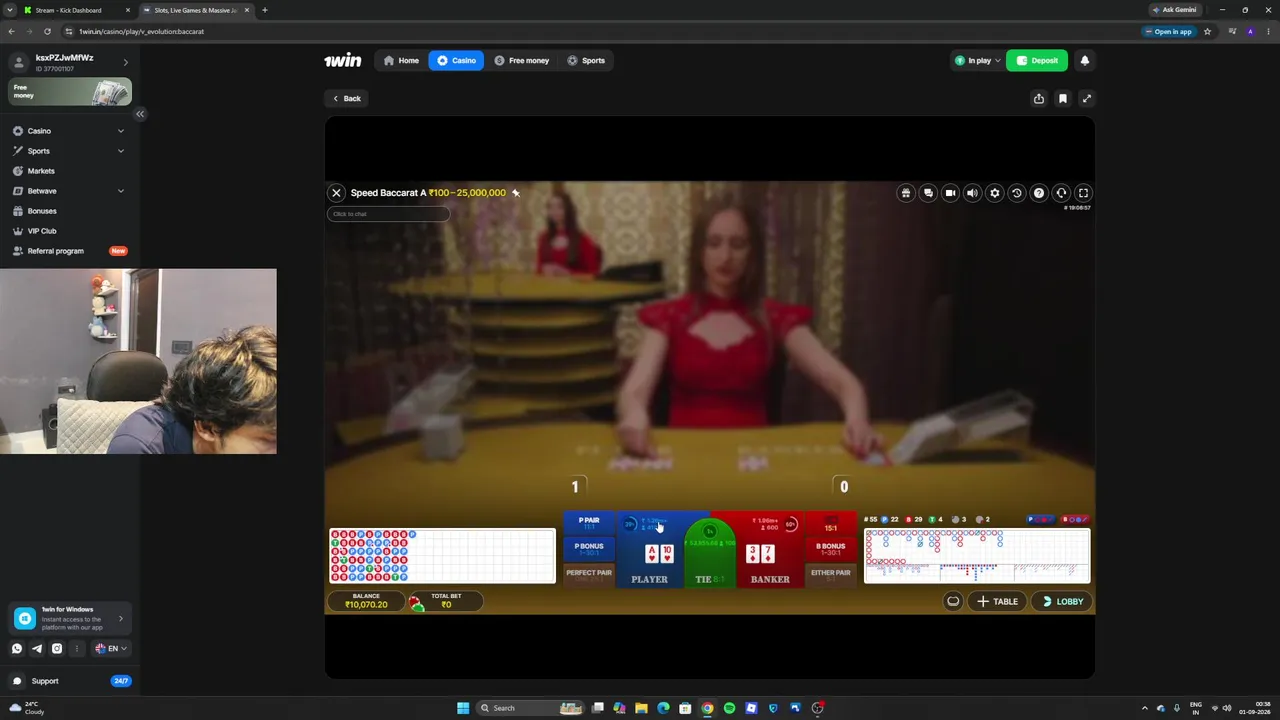
Task: Open the headset live support icon
Action: [x=1061, y=193]
